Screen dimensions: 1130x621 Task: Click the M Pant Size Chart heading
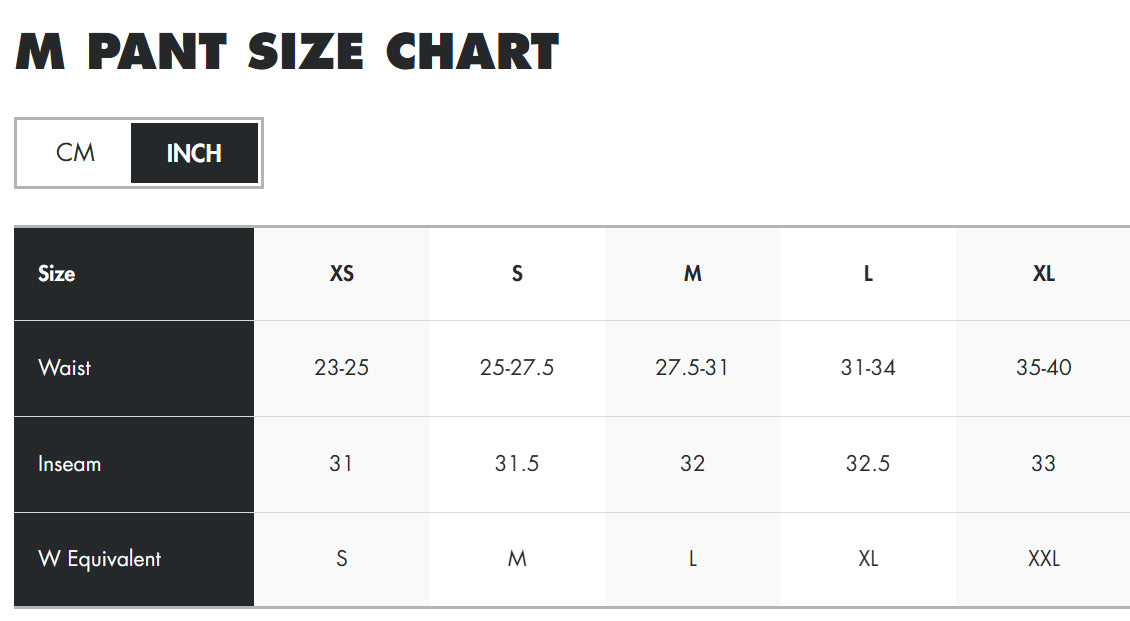click(288, 52)
